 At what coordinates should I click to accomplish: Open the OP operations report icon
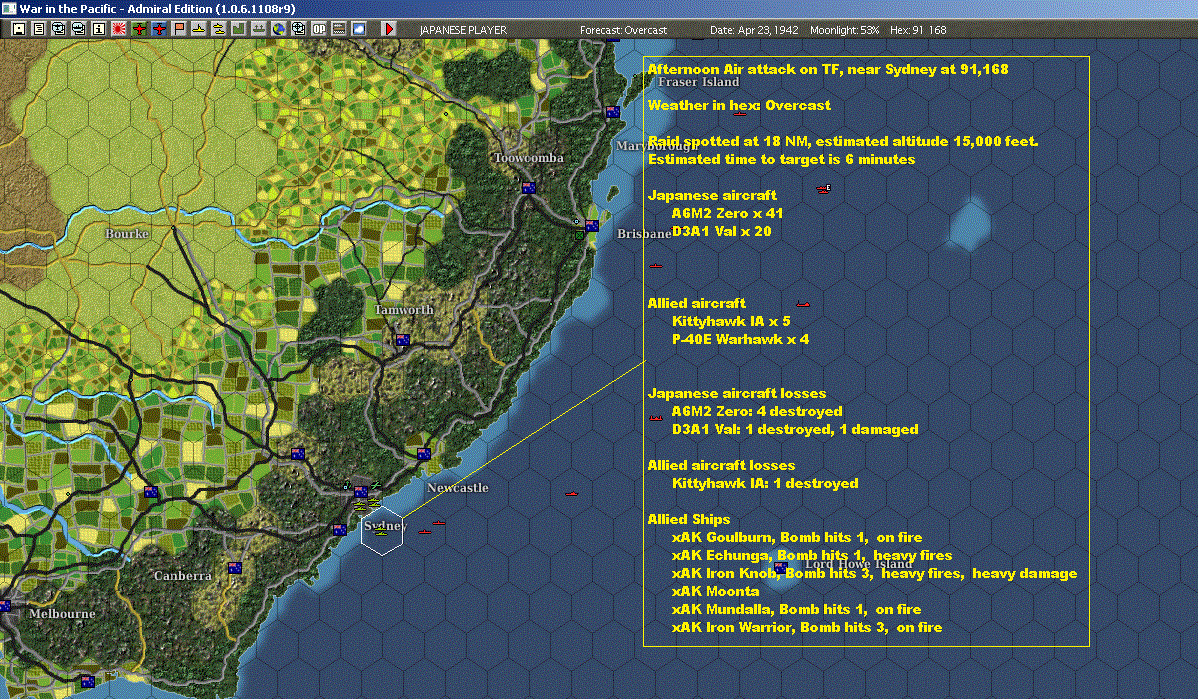(319, 29)
